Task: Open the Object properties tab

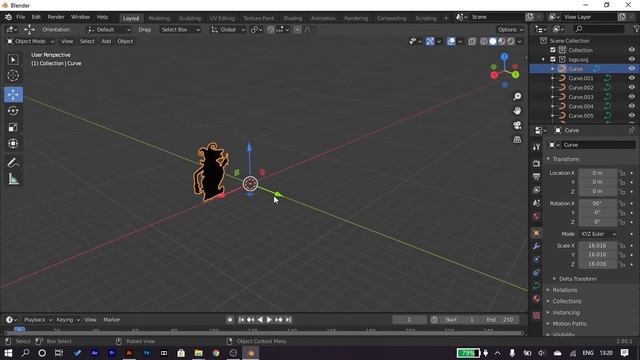Action: tap(536, 233)
